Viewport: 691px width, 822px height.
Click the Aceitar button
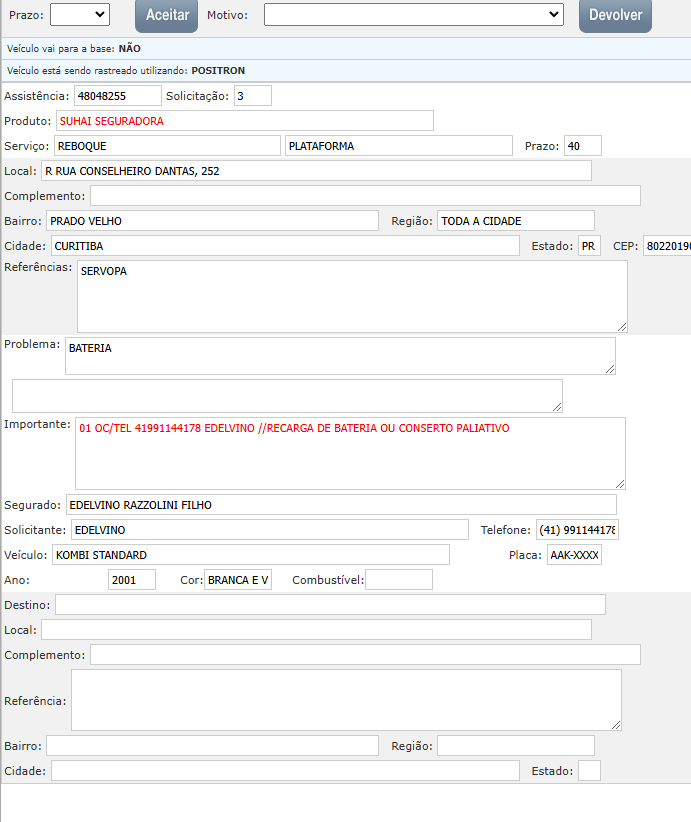[167, 15]
